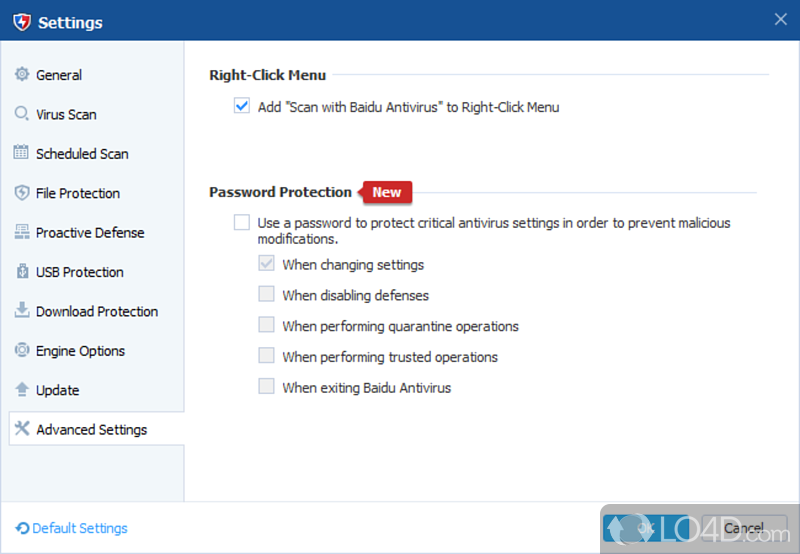The image size is (800, 554).
Task: Click the General gear icon
Action: pos(22,75)
